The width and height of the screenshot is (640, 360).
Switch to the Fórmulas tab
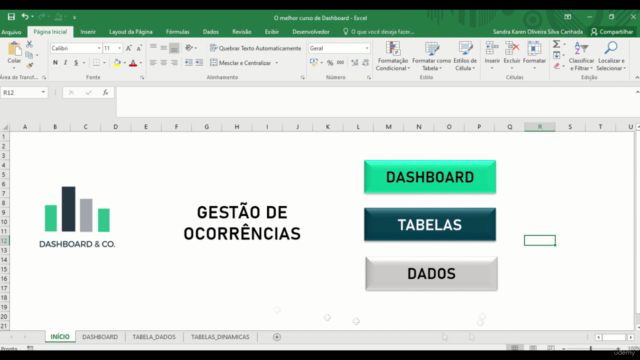point(178,32)
